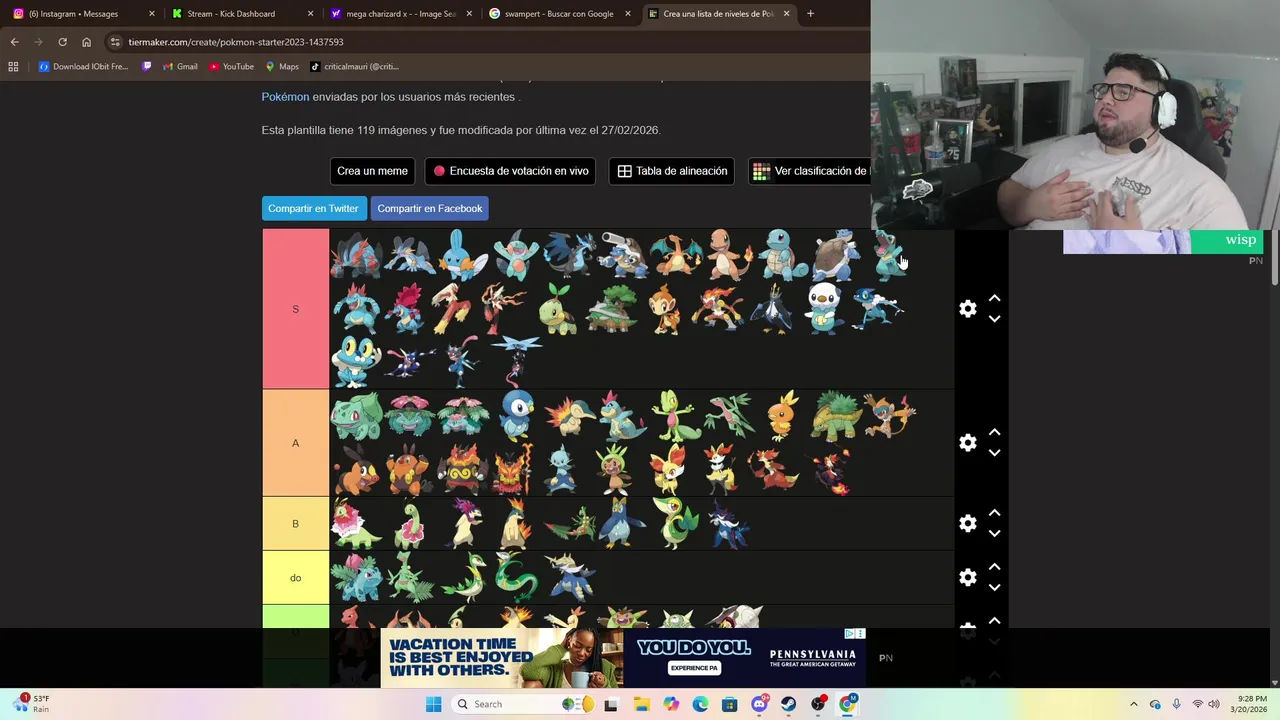Viewport: 1280px width, 720px height.
Task: Close the Kick Dashboard tab
Action: [310, 14]
